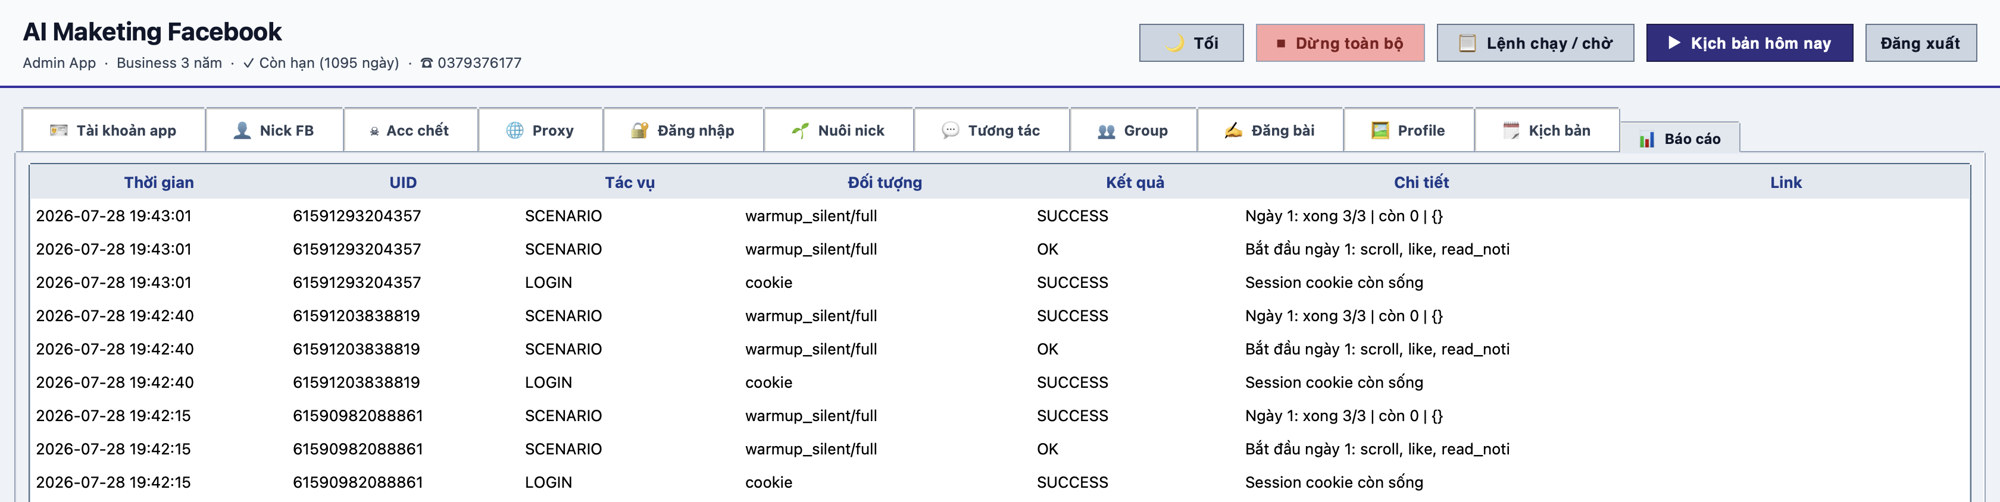This screenshot has height=502, width=2000.
Task: Click the seedling icon on Nuôi nick tab
Action: [800, 130]
